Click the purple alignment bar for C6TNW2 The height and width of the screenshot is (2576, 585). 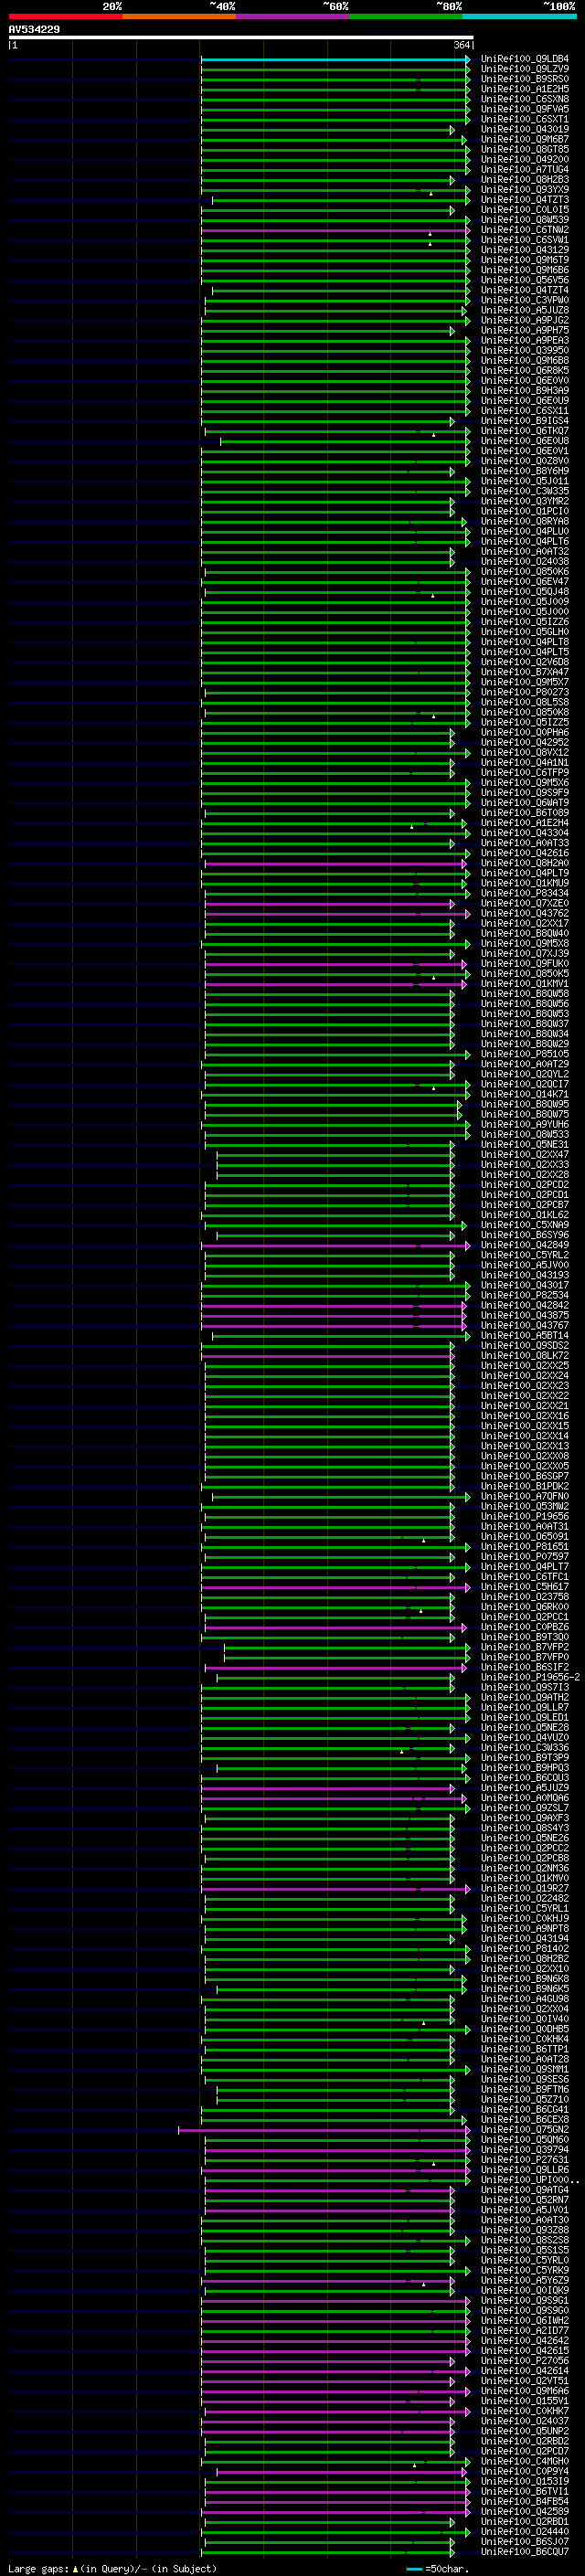pyautogui.click(x=335, y=230)
